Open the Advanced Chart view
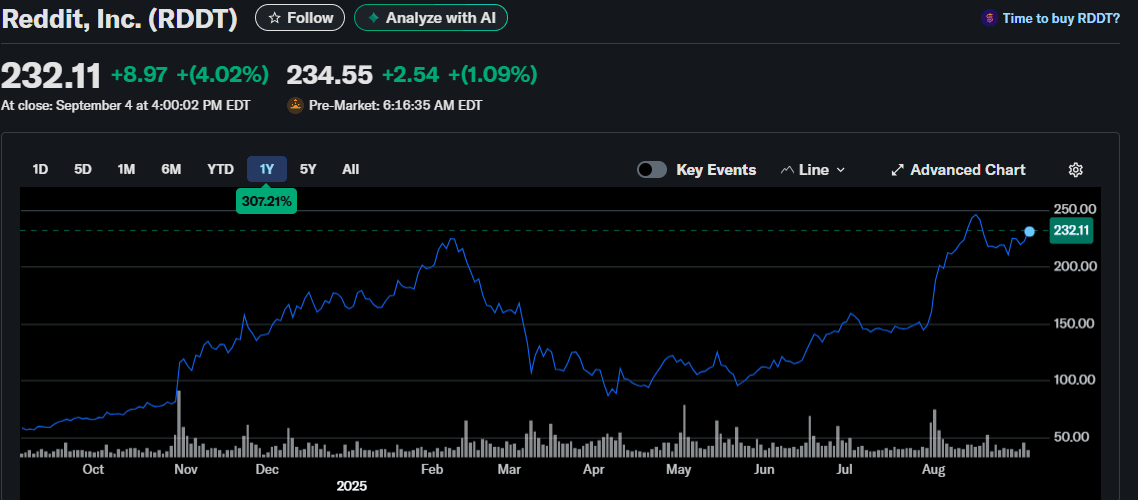1138x500 pixels. 967,170
